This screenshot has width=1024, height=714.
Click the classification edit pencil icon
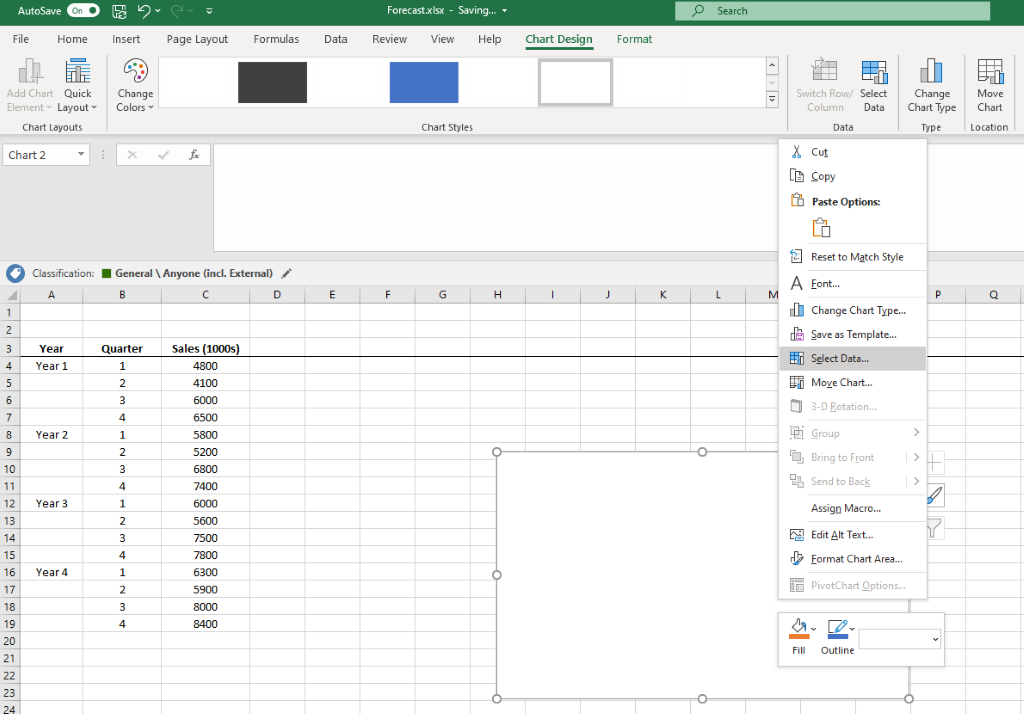point(287,273)
